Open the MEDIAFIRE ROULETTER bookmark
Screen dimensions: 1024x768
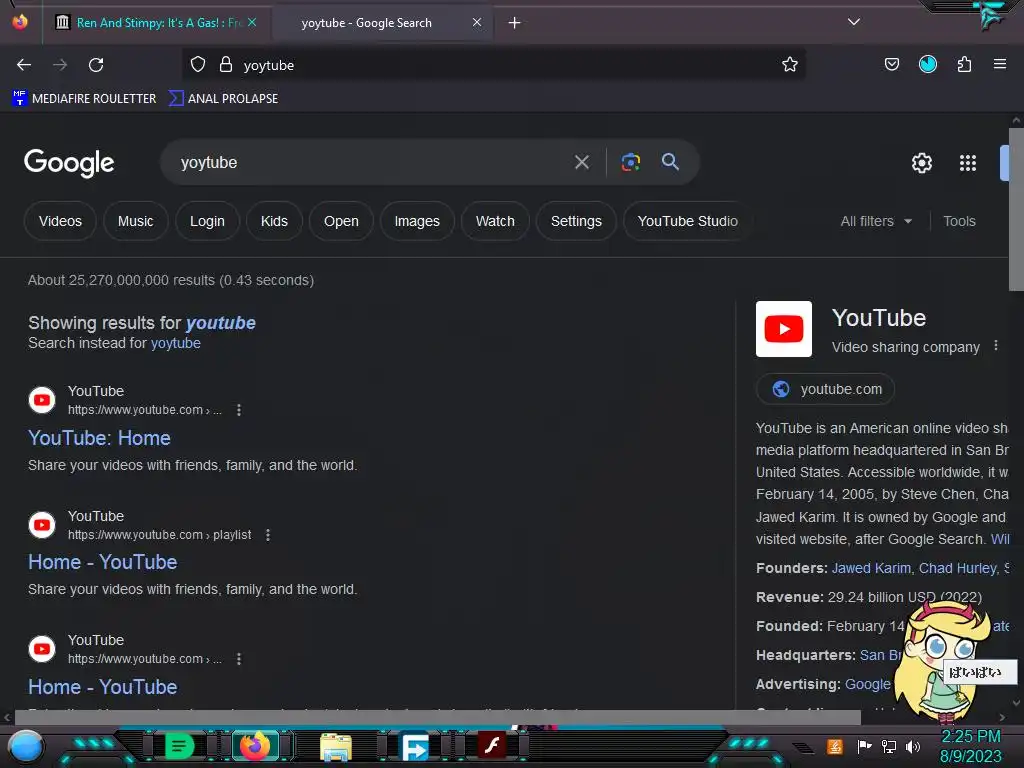click(x=84, y=99)
